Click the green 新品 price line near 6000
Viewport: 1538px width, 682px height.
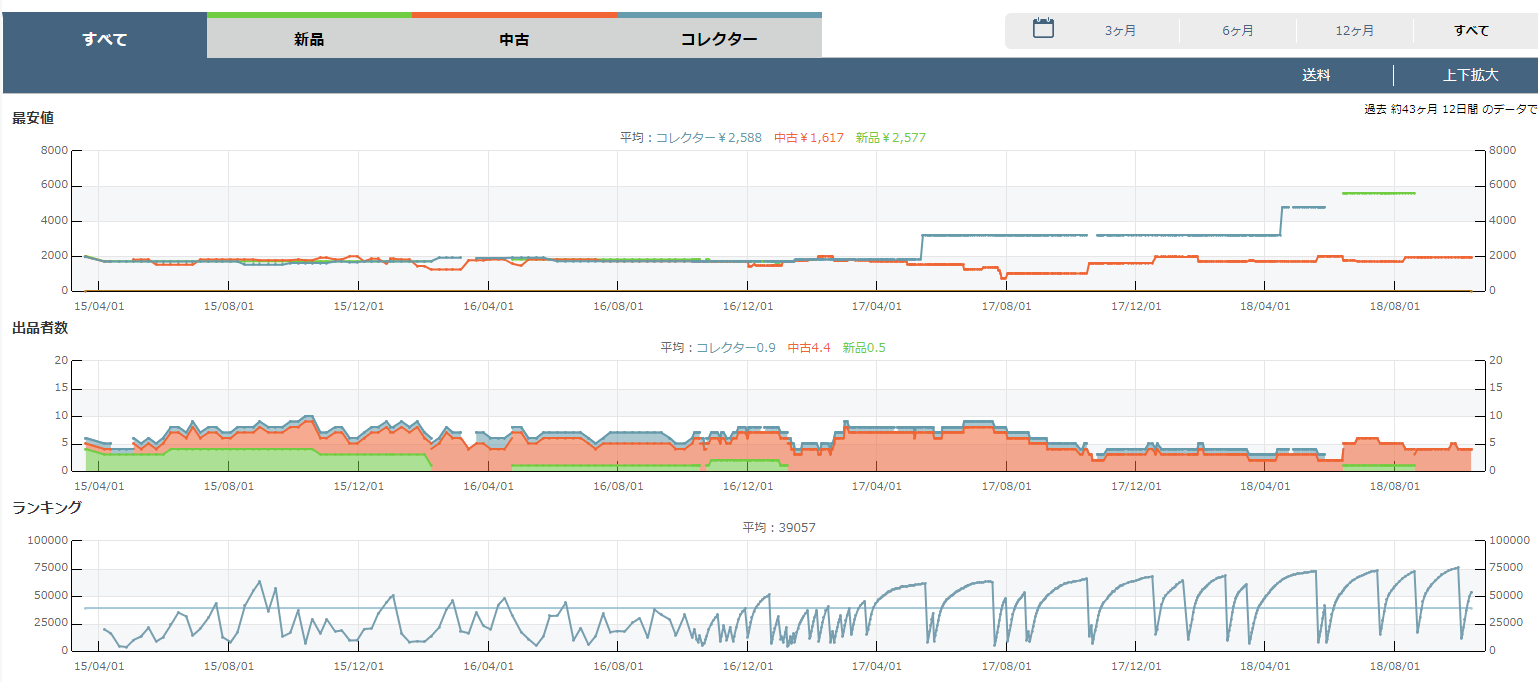1378,193
